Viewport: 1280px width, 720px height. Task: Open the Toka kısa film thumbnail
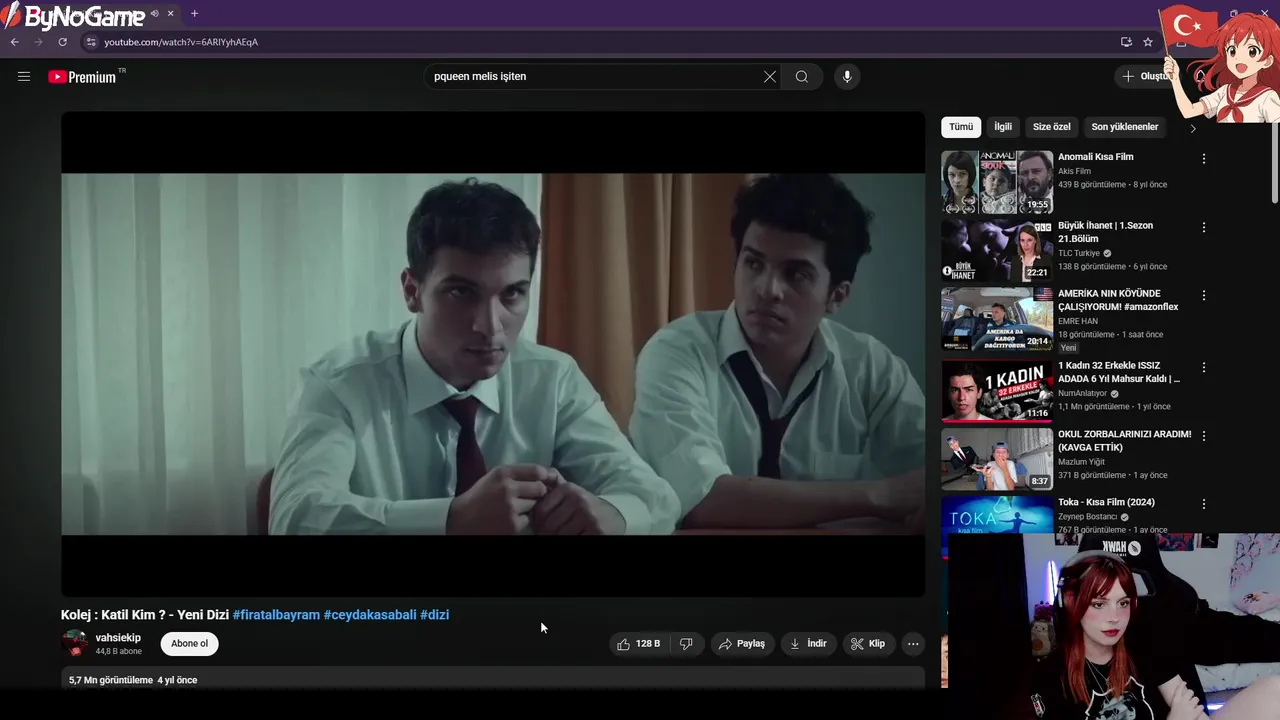pos(997,514)
